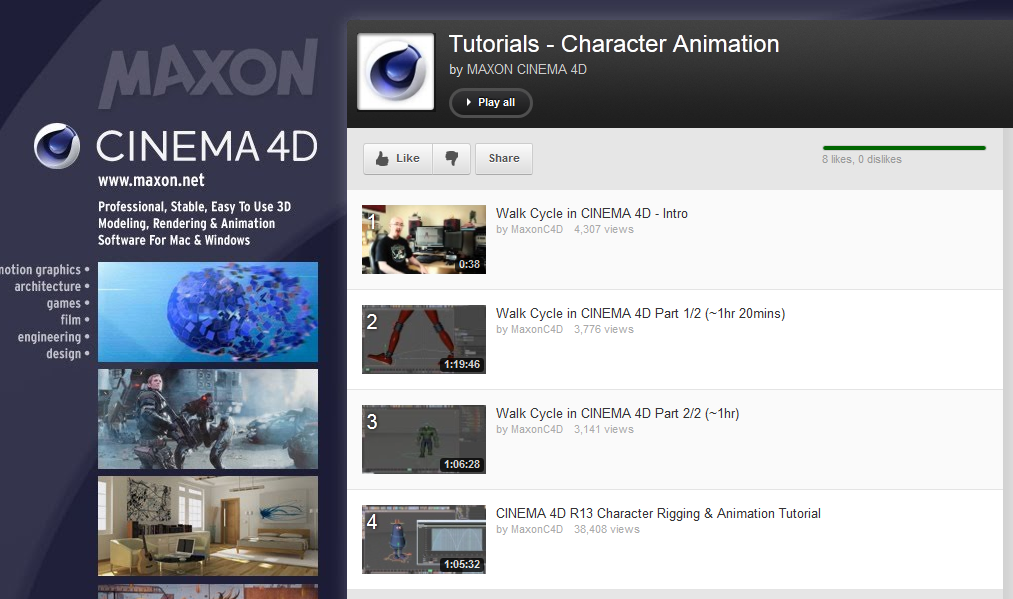Click thumbnail of video 4 (1:05:32)

point(424,540)
